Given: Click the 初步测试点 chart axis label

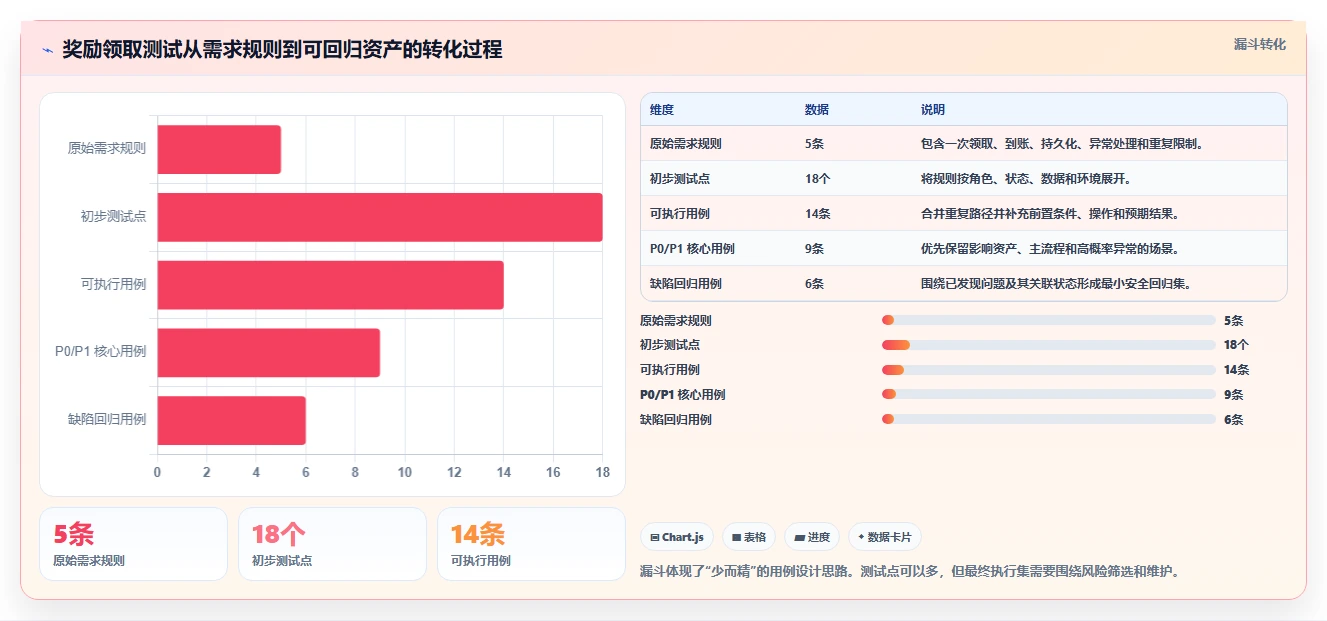Looking at the screenshot, I should [113, 217].
